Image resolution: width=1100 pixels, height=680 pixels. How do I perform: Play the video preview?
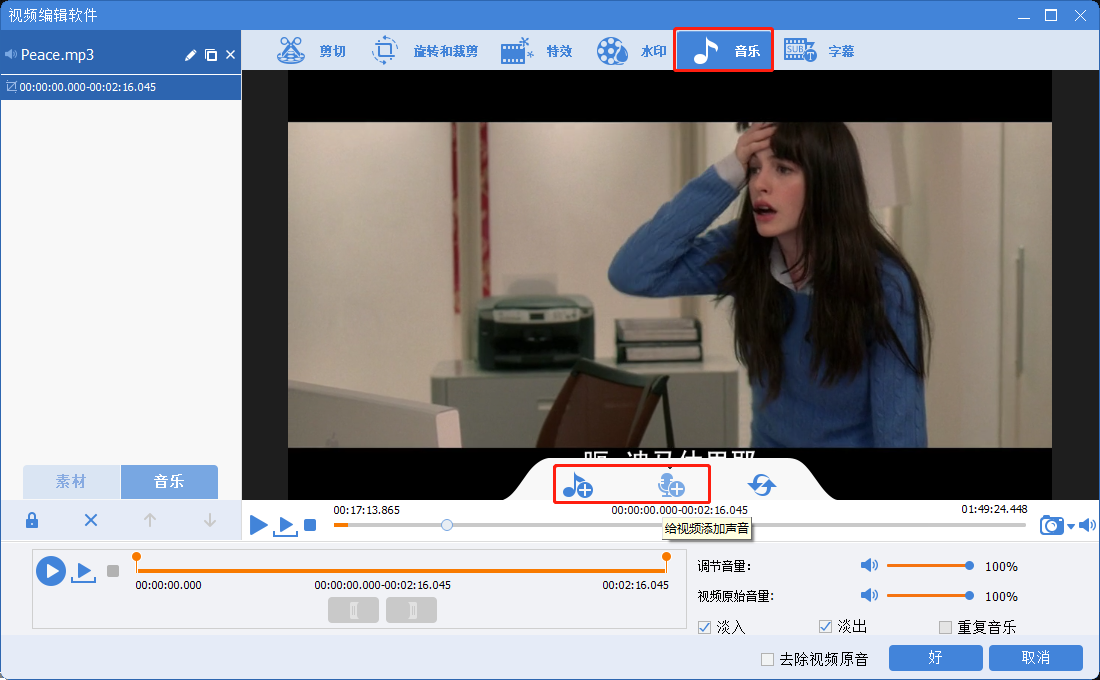258,524
